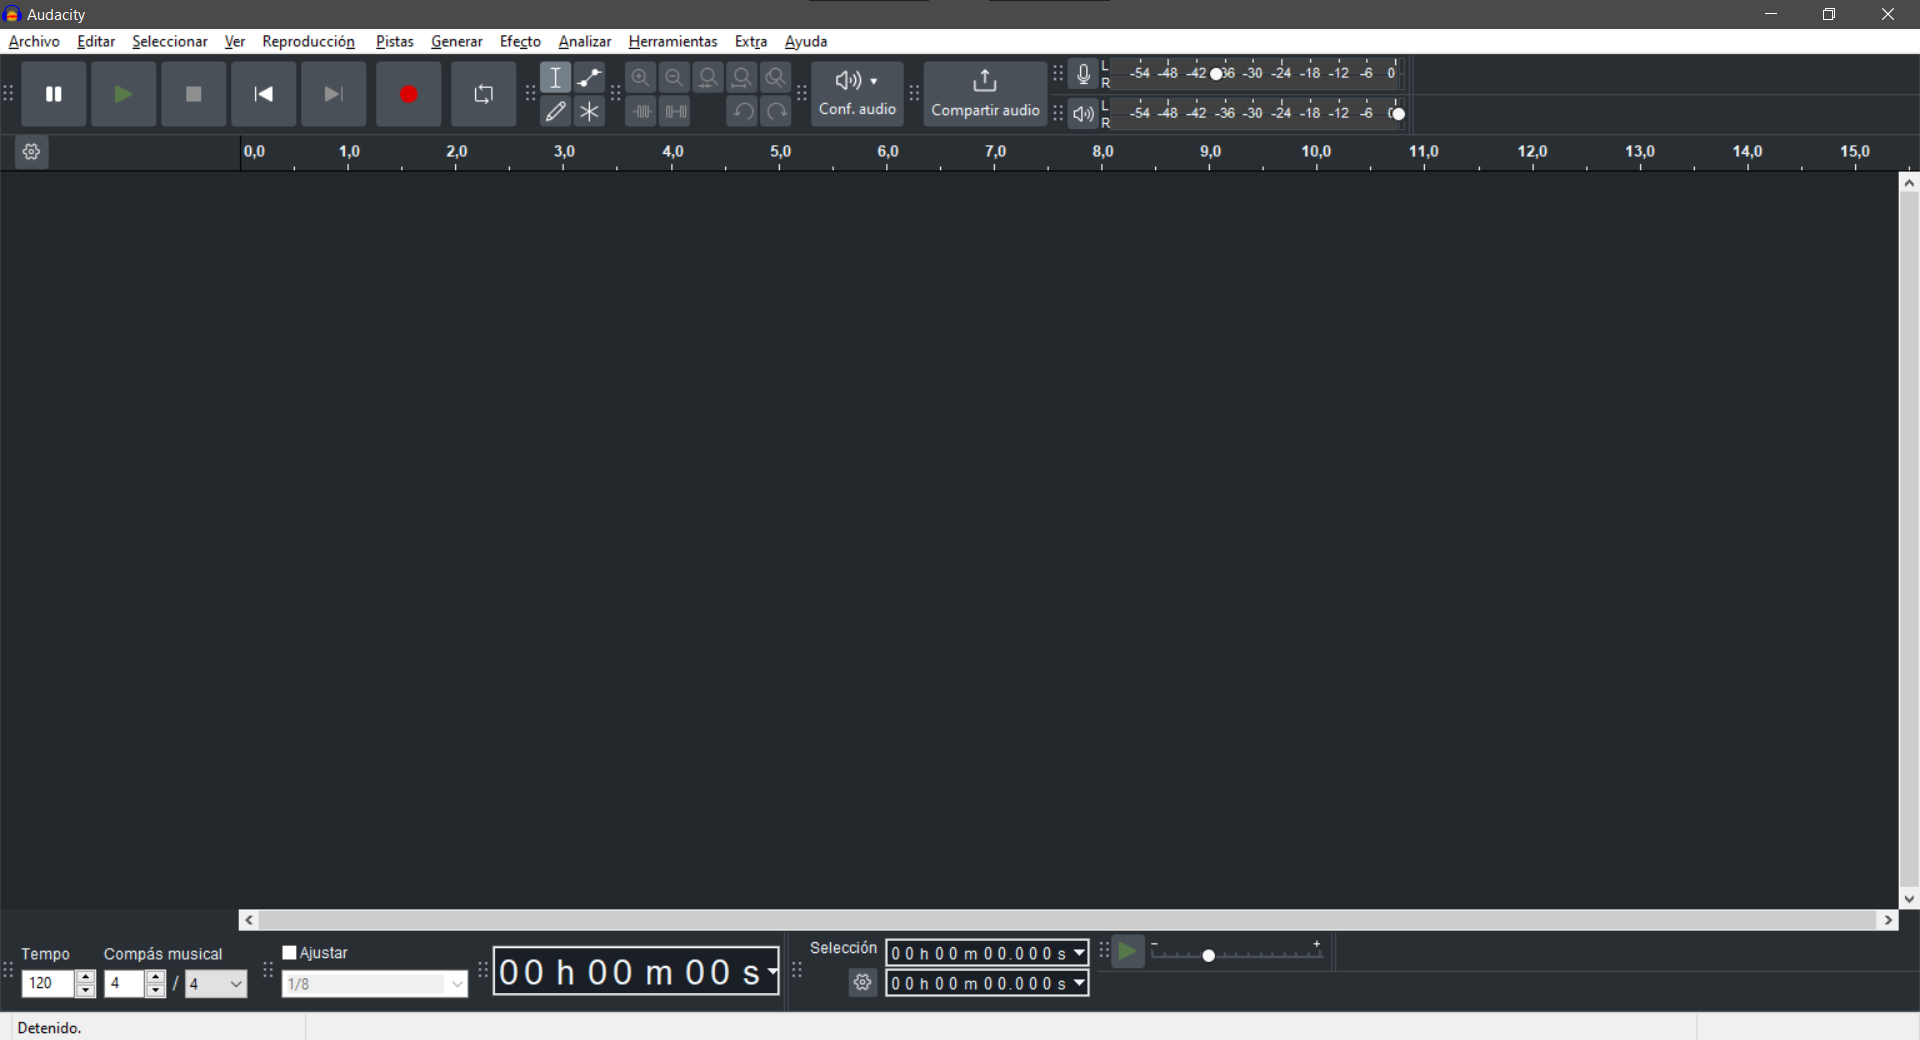Open the Conf. audio setup dropdown
Image resolution: width=1920 pixels, height=1040 pixels.
tap(857, 94)
